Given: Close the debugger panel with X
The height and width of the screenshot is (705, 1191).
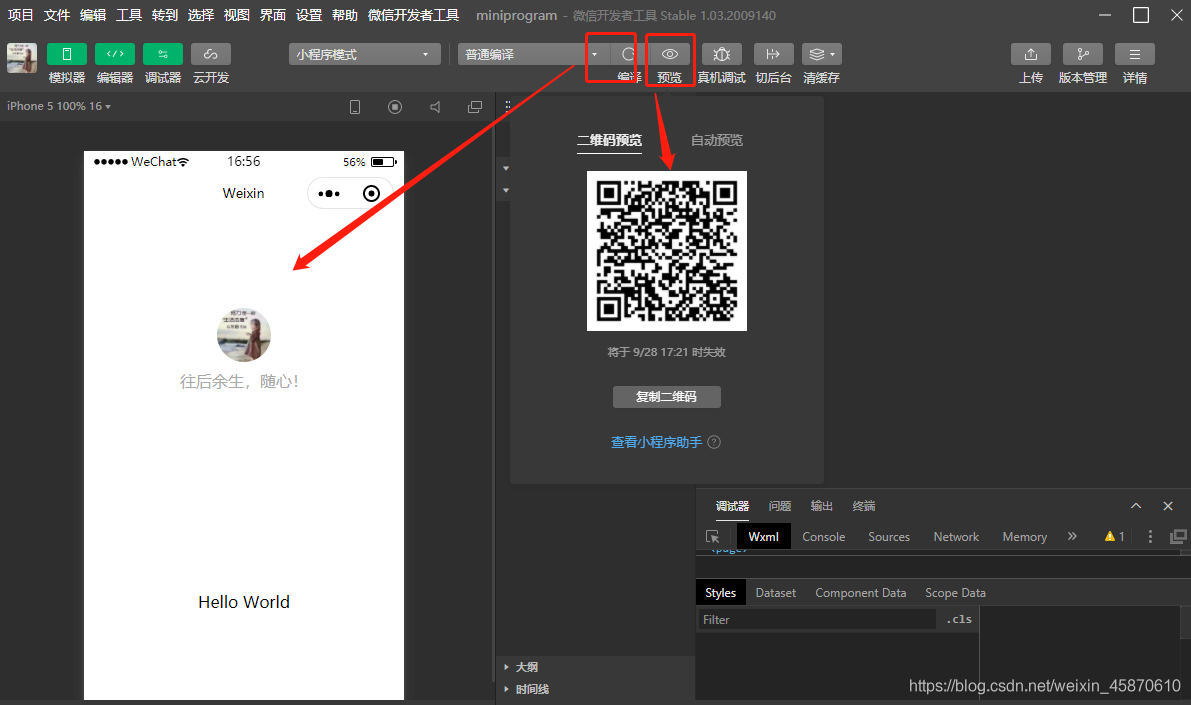Looking at the screenshot, I should point(1168,506).
